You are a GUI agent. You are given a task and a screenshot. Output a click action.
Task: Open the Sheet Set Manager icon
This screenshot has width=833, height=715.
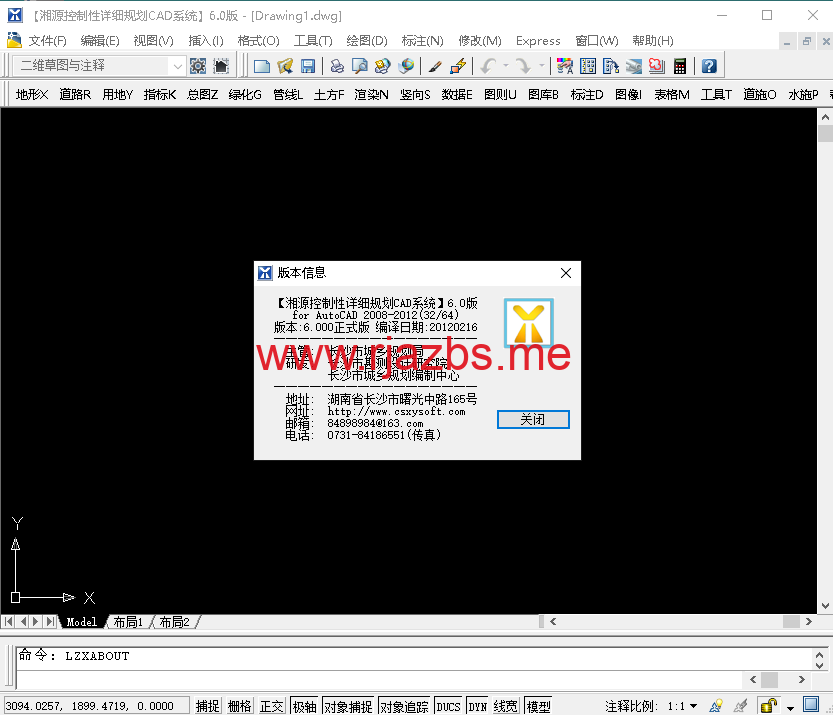[x=634, y=66]
